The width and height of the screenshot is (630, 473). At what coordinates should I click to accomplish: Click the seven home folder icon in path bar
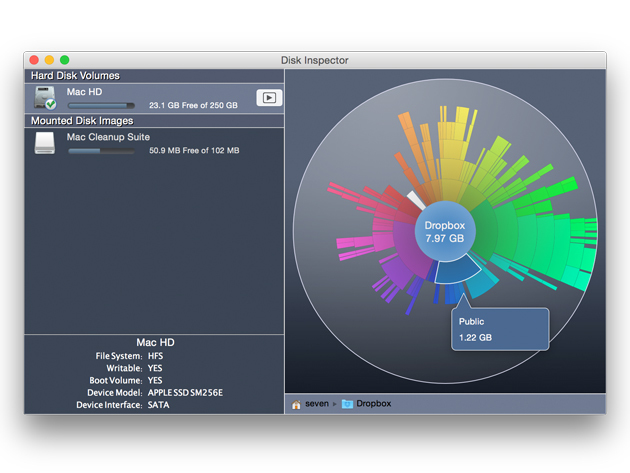(x=296, y=404)
